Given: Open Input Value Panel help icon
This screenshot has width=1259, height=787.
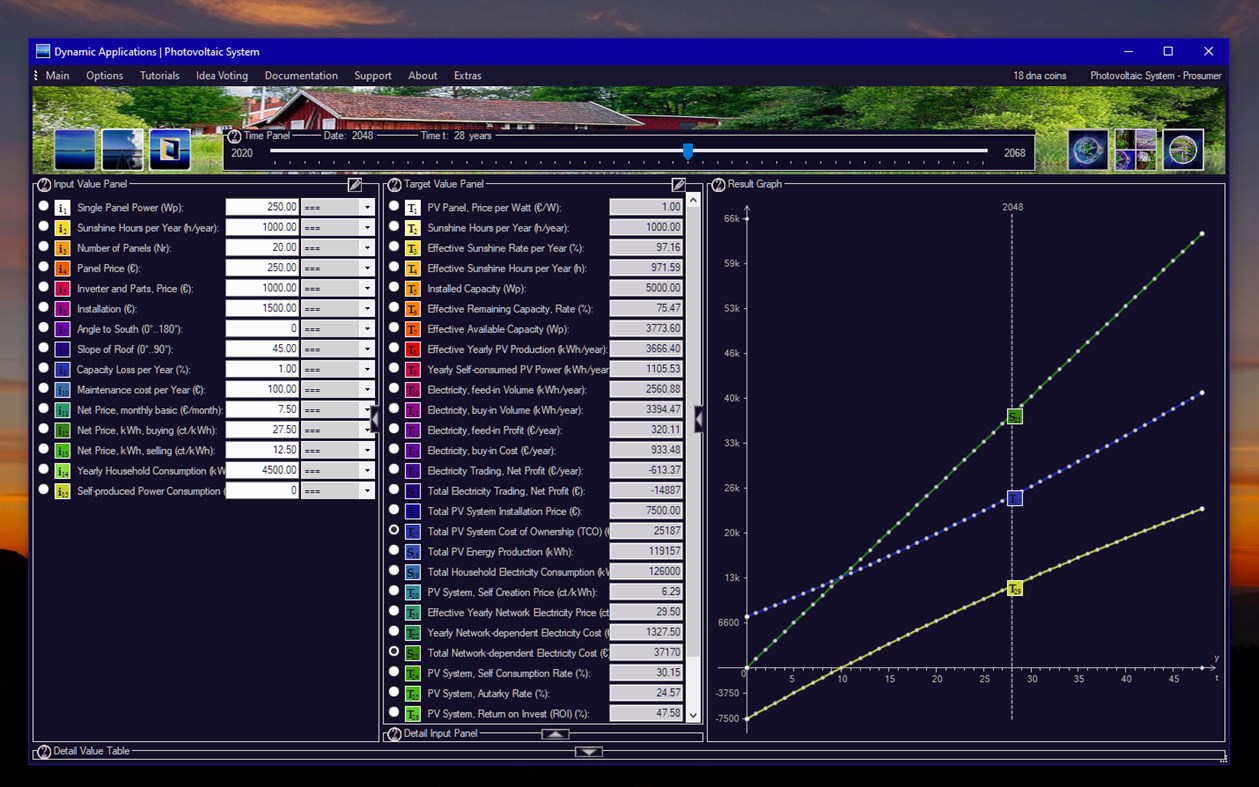Looking at the screenshot, I should [44, 184].
